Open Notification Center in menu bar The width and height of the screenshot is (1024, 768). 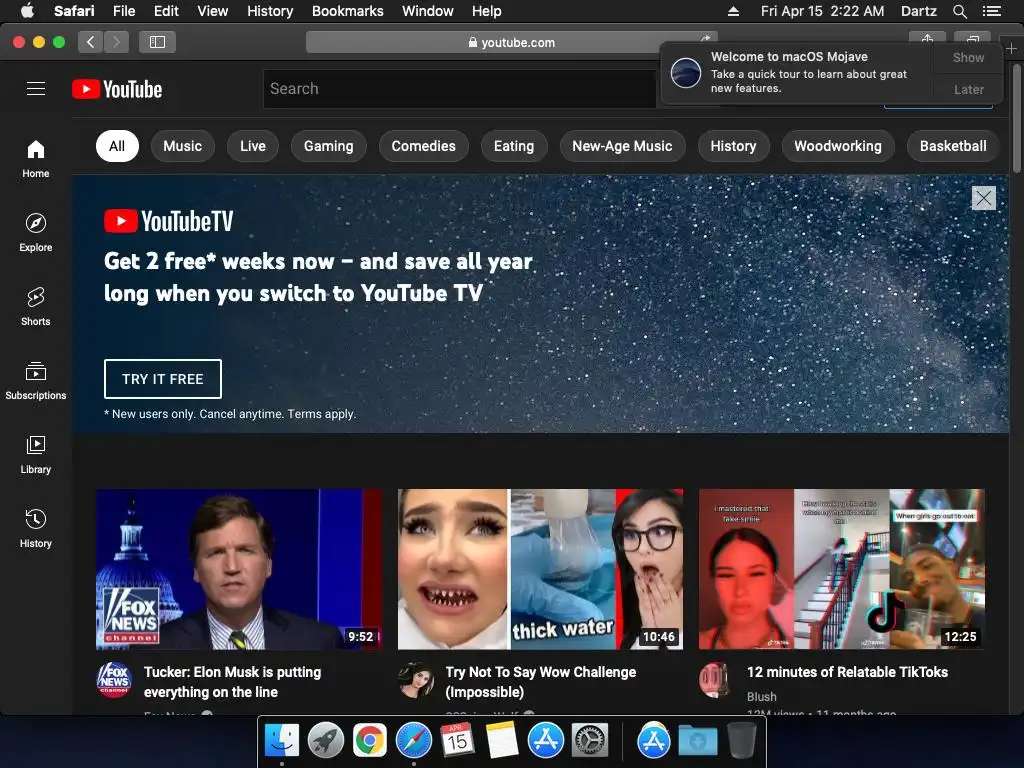point(992,11)
